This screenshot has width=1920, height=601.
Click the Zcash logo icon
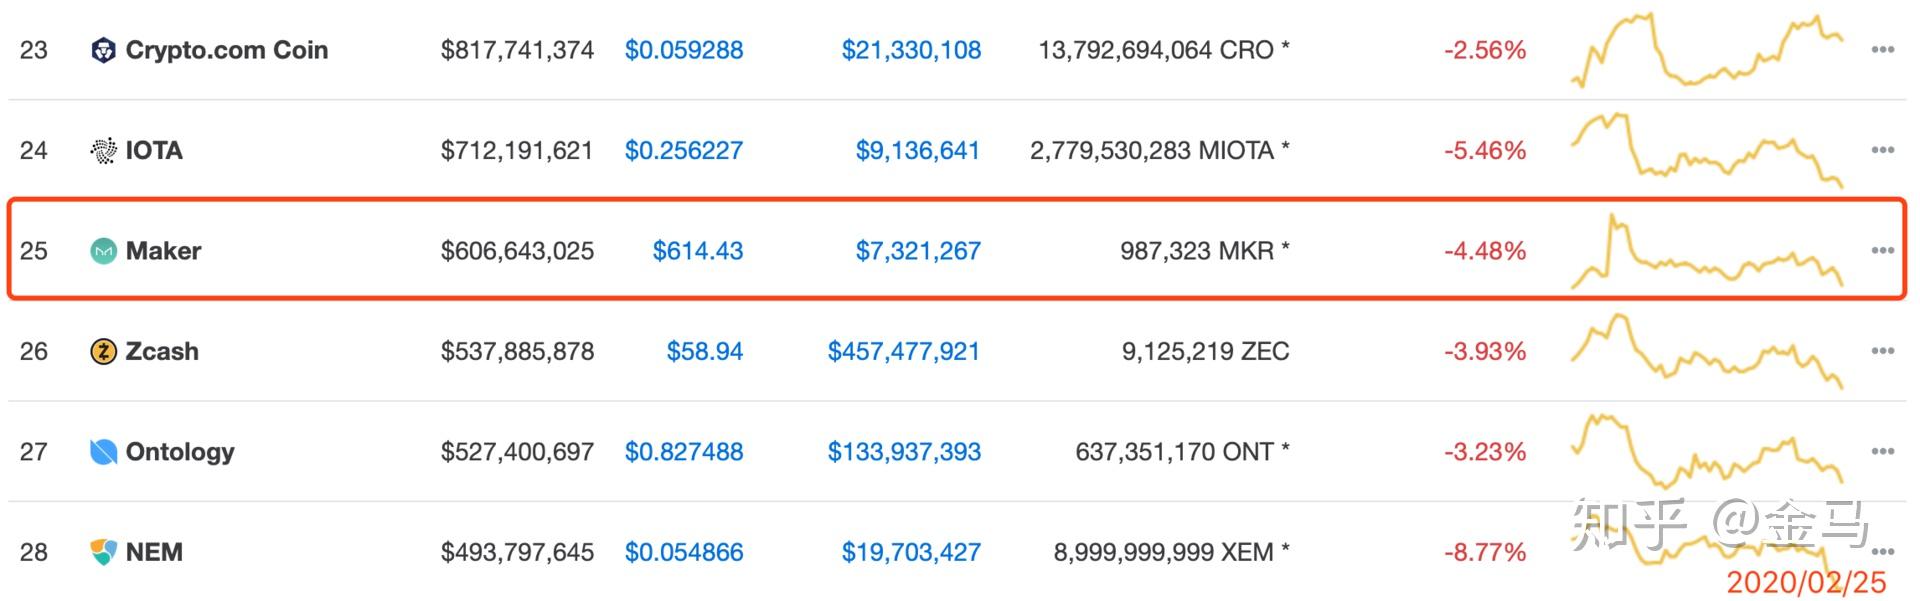click(x=103, y=352)
